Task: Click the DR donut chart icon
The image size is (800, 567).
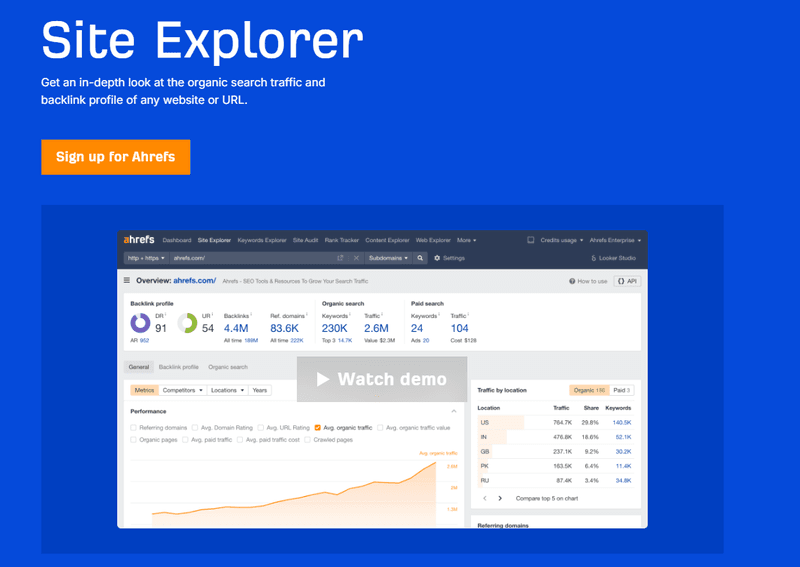Action: point(140,323)
